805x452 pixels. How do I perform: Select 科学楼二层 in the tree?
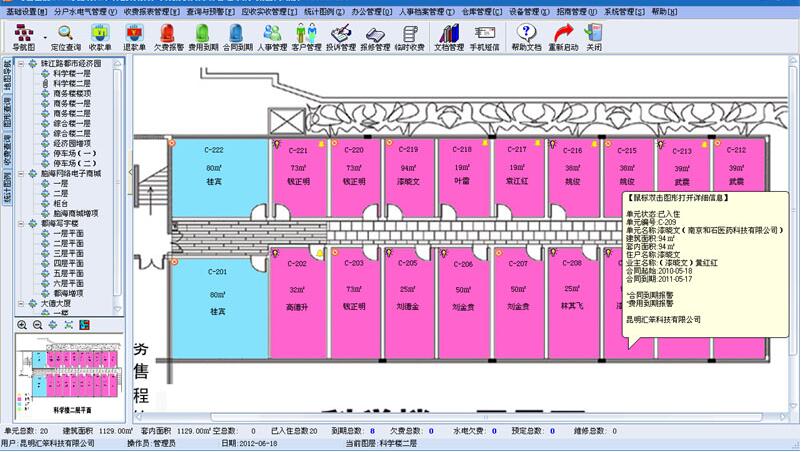click(72, 83)
